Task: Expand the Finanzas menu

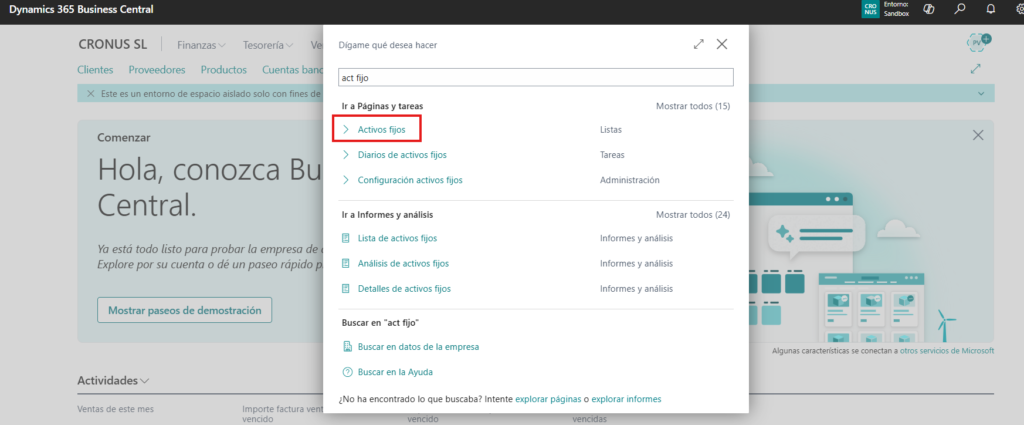Action: click(x=201, y=45)
